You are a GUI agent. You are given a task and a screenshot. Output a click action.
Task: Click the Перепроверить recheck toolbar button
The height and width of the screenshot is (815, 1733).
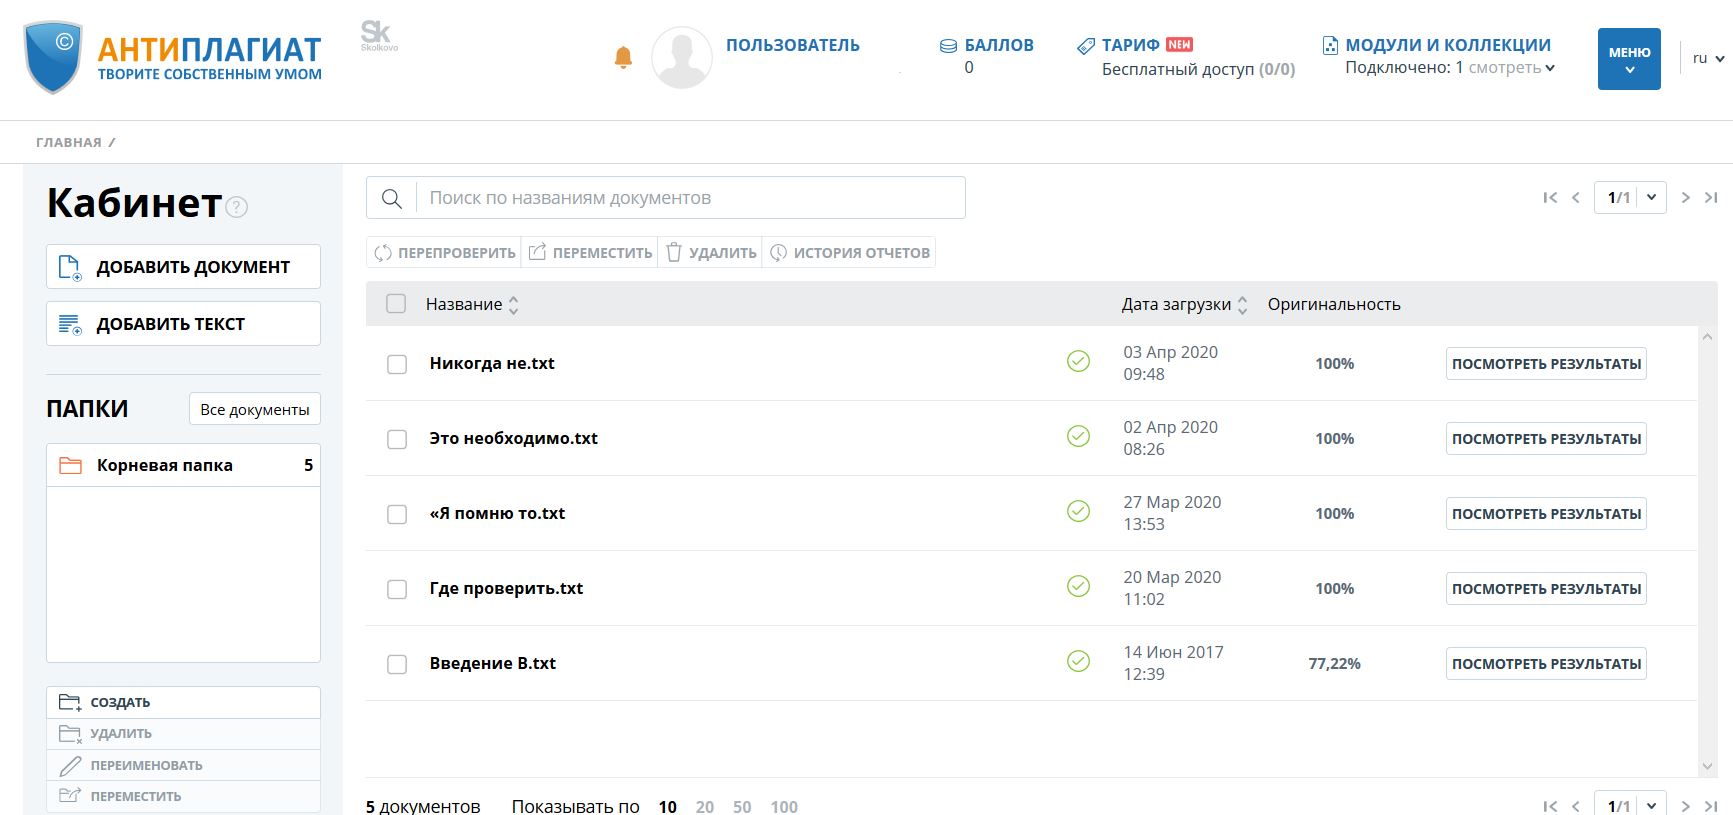point(445,253)
